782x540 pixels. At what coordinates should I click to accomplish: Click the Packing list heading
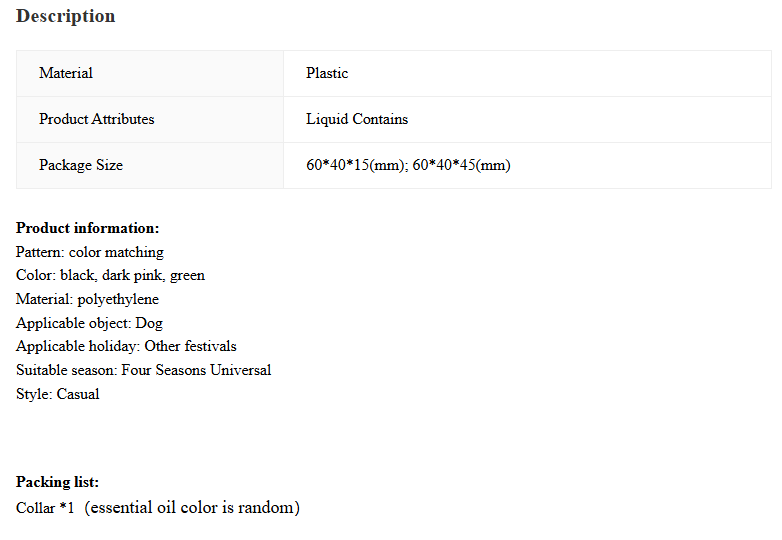coord(57,482)
